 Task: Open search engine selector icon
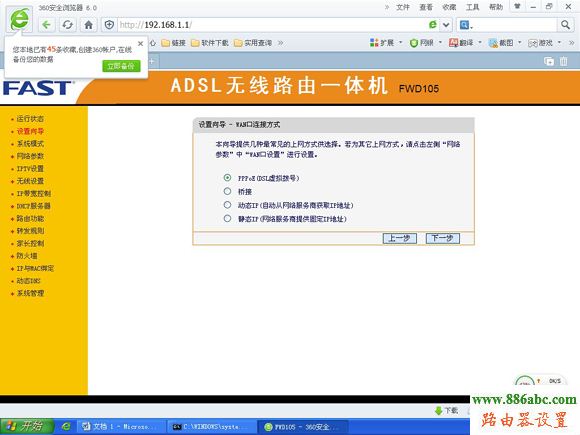pyautogui.click(x=465, y=25)
